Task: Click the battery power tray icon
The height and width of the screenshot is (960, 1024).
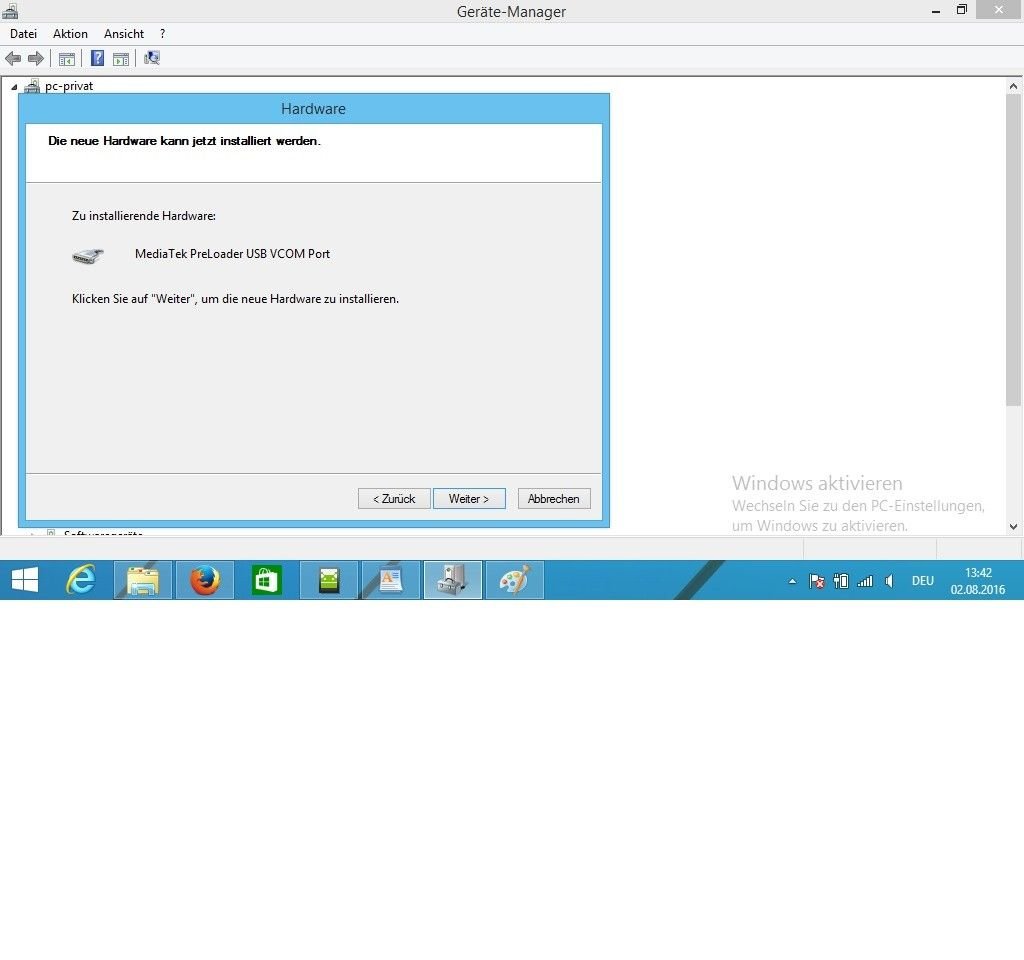Action: [x=841, y=581]
